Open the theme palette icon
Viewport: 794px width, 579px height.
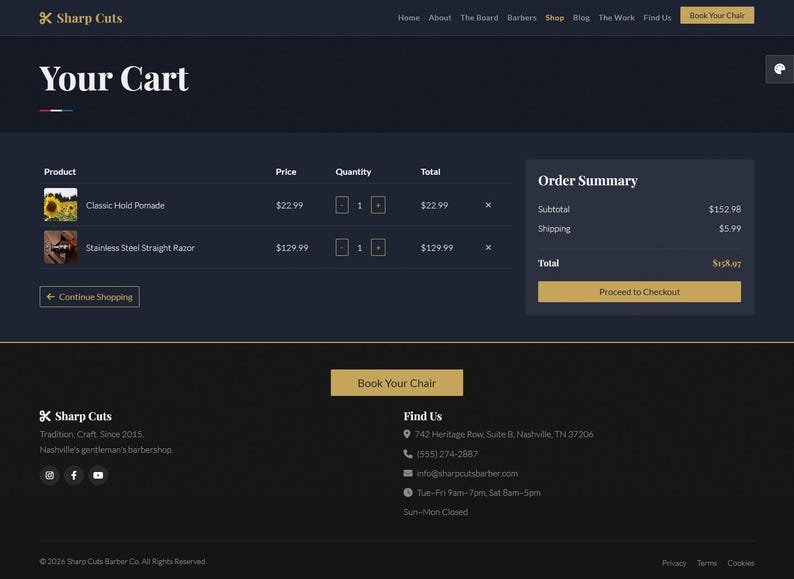[780, 69]
